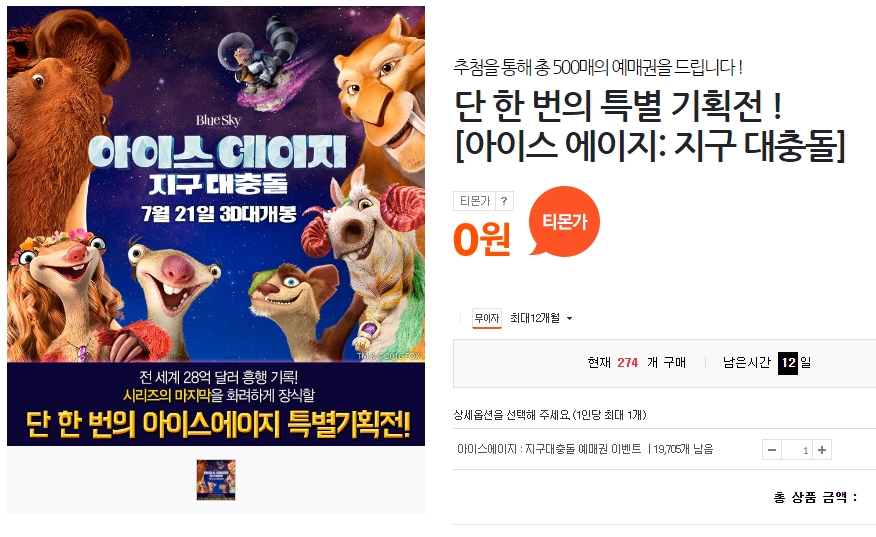Select the small poster thumbnail below the image
The height and width of the screenshot is (537, 876).
(x=216, y=479)
